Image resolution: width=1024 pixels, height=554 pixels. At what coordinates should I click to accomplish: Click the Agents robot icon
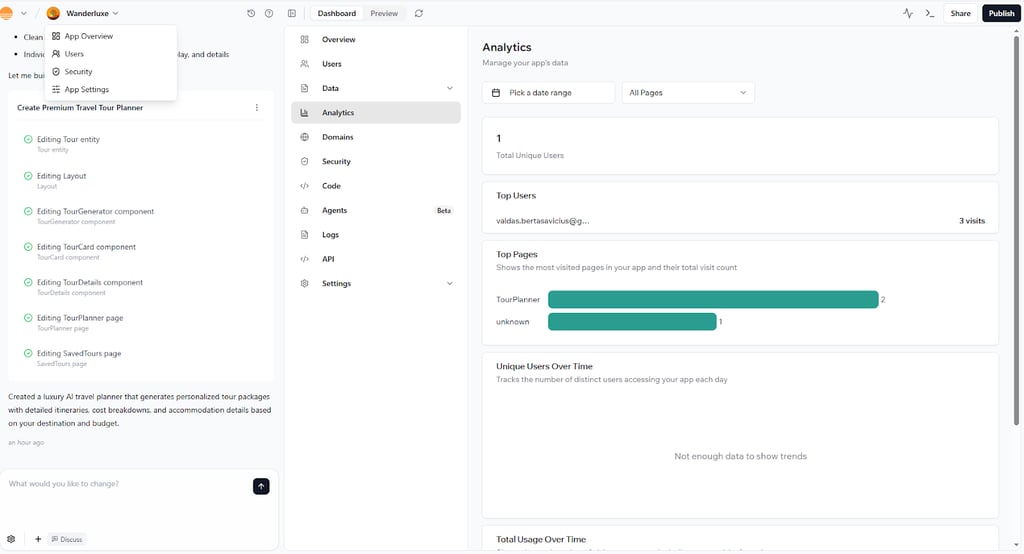coord(304,210)
